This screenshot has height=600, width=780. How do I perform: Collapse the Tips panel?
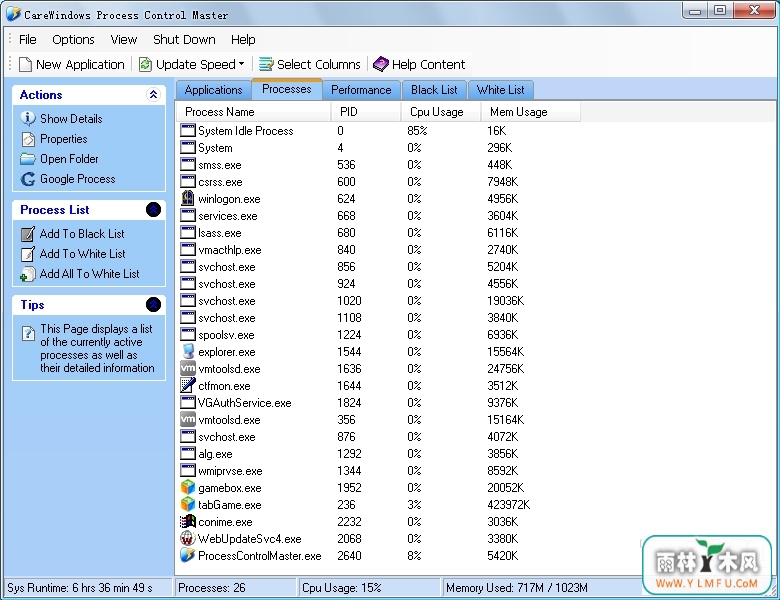[153, 304]
